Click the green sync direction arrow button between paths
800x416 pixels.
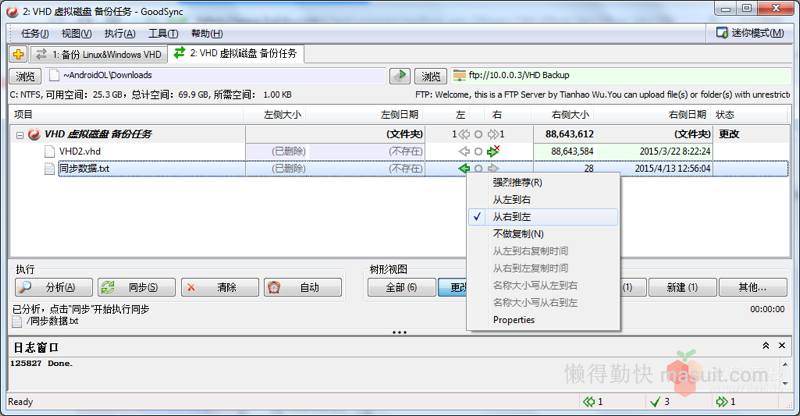pos(400,76)
